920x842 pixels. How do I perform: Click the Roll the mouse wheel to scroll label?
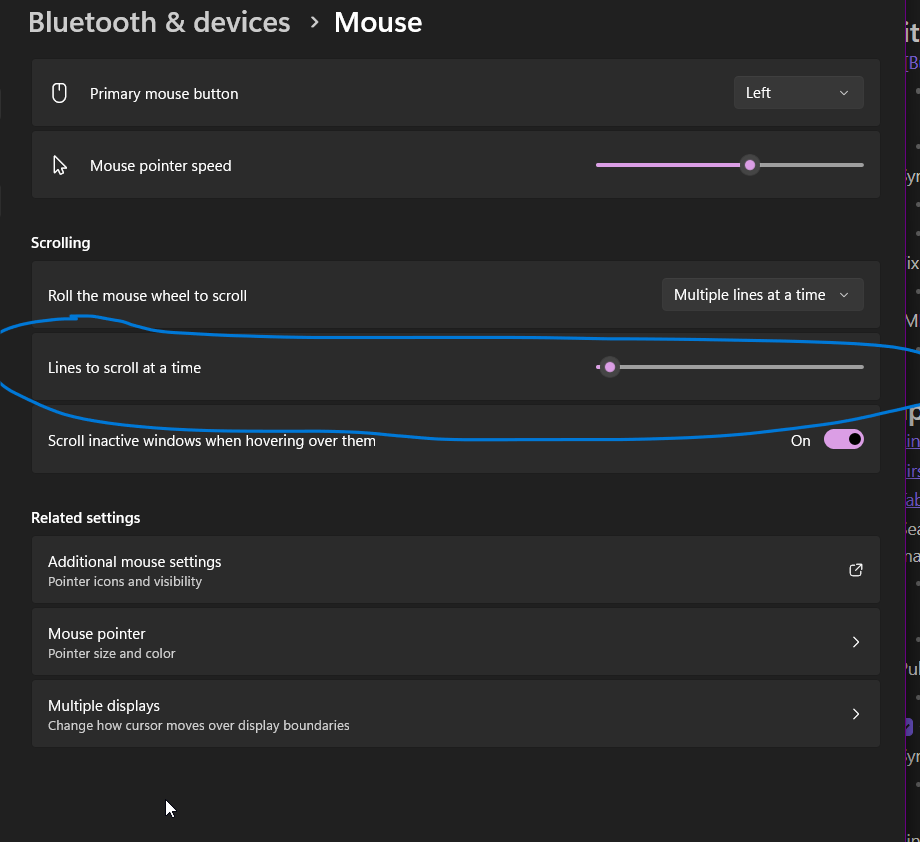pyautogui.click(x=147, y=296)
